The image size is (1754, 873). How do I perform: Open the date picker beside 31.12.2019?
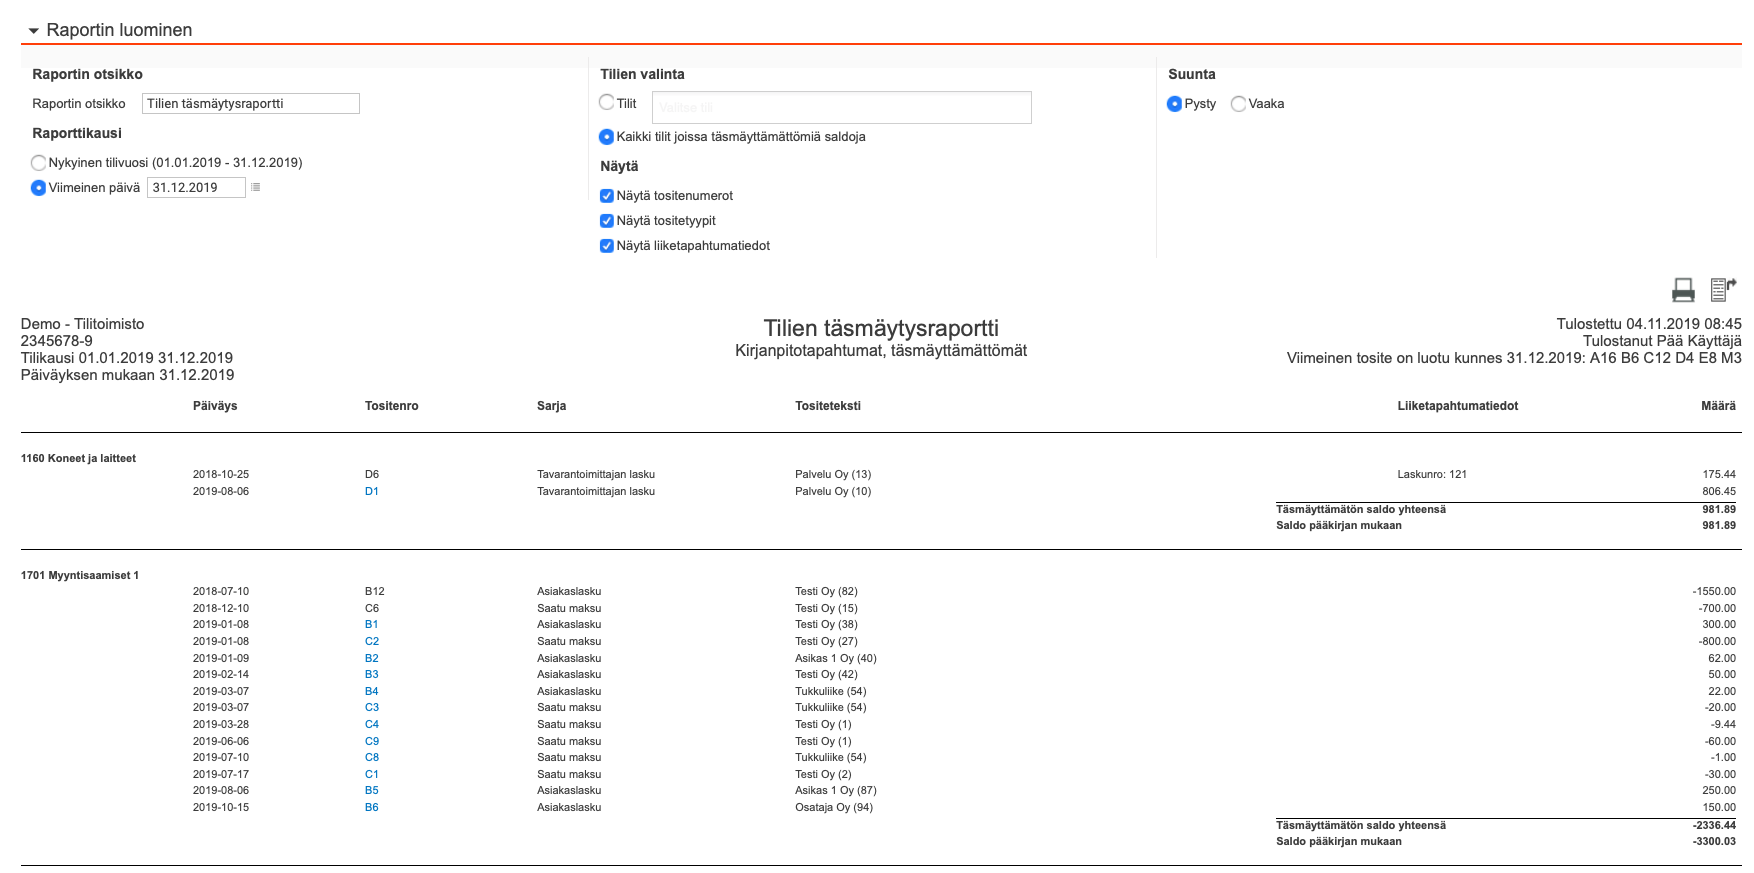256,188
